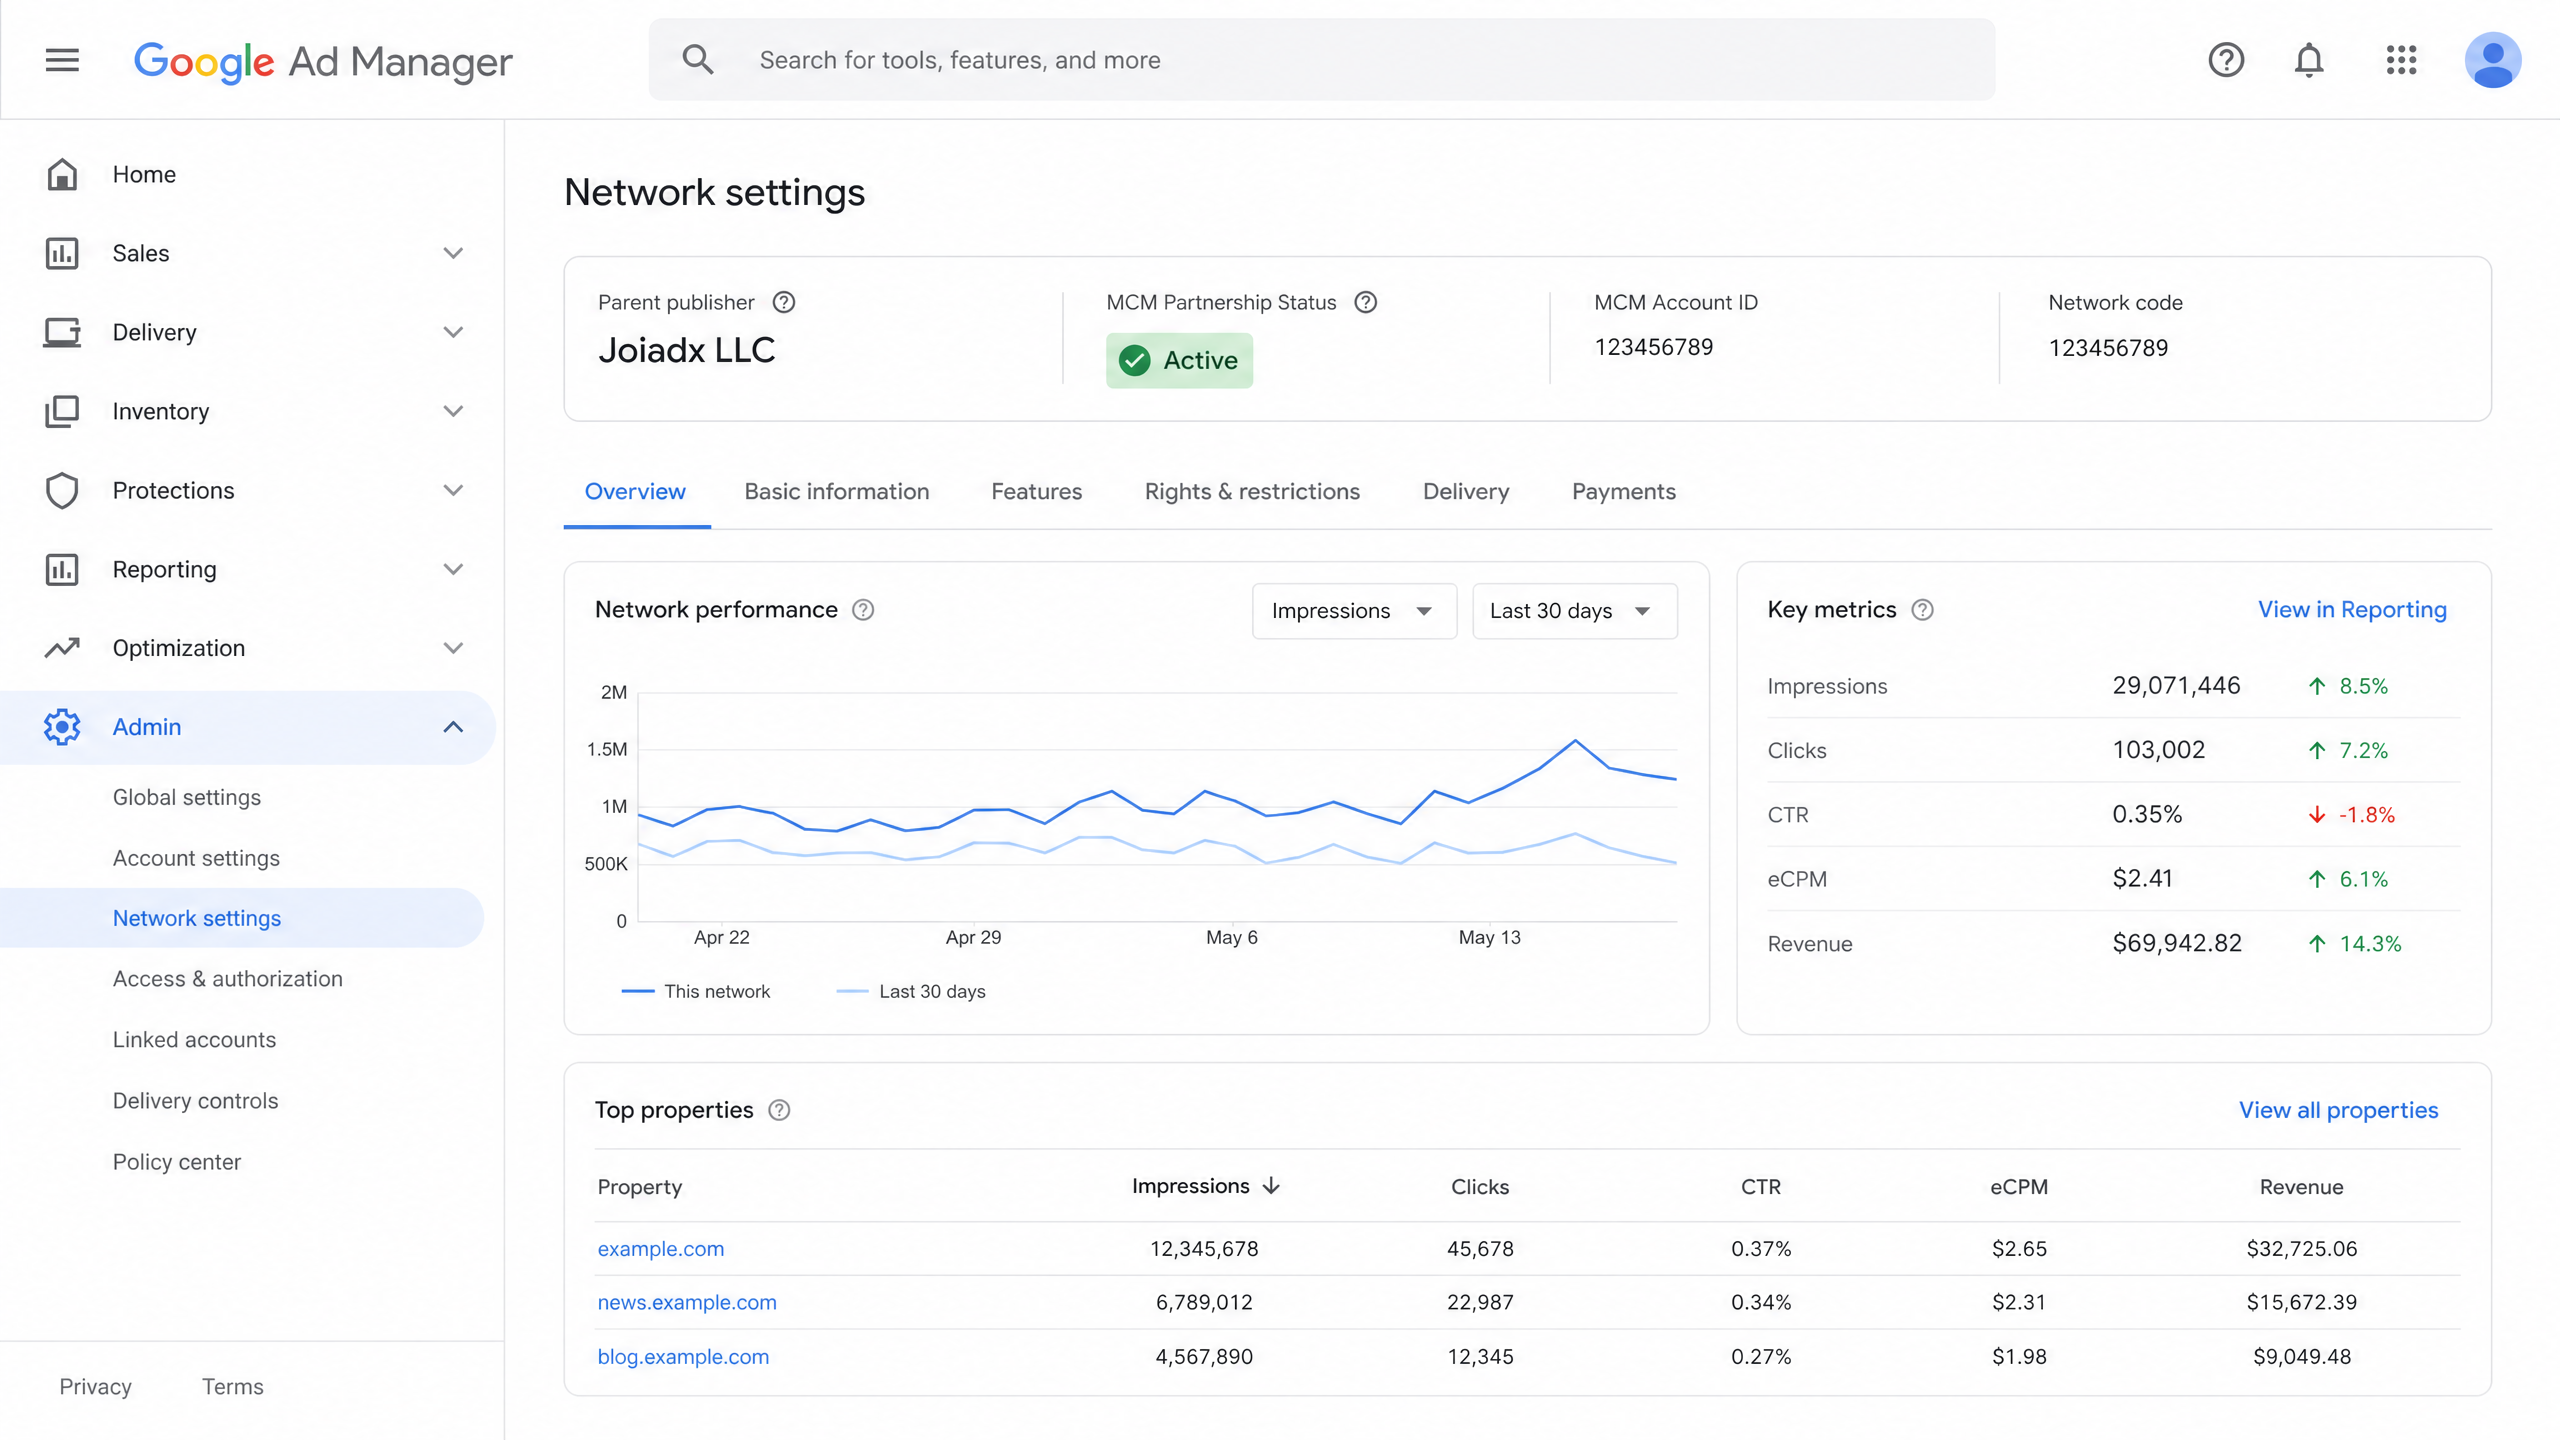Open Policy center in sidebar
The image size is (2560, 1440).
pyautogui.click(x=177, y=1162)
